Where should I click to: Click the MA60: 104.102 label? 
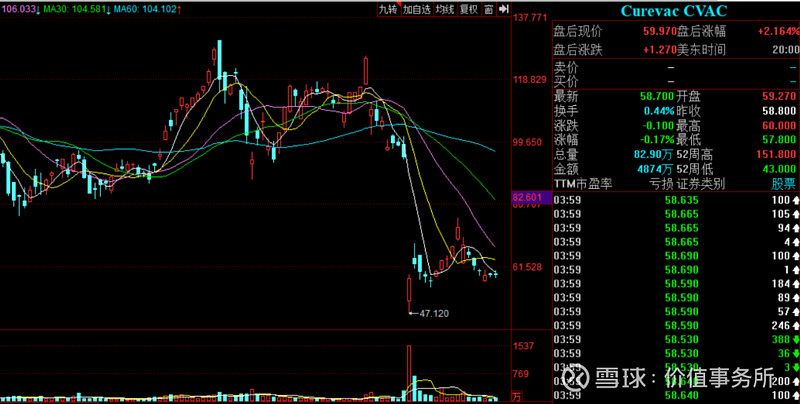click(x=147, y=9)
